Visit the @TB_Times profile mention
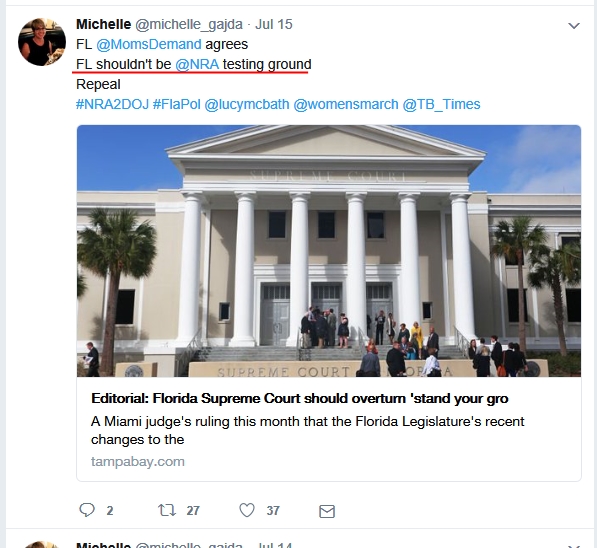This screenshot has height=548, width=597. point(441,104)
